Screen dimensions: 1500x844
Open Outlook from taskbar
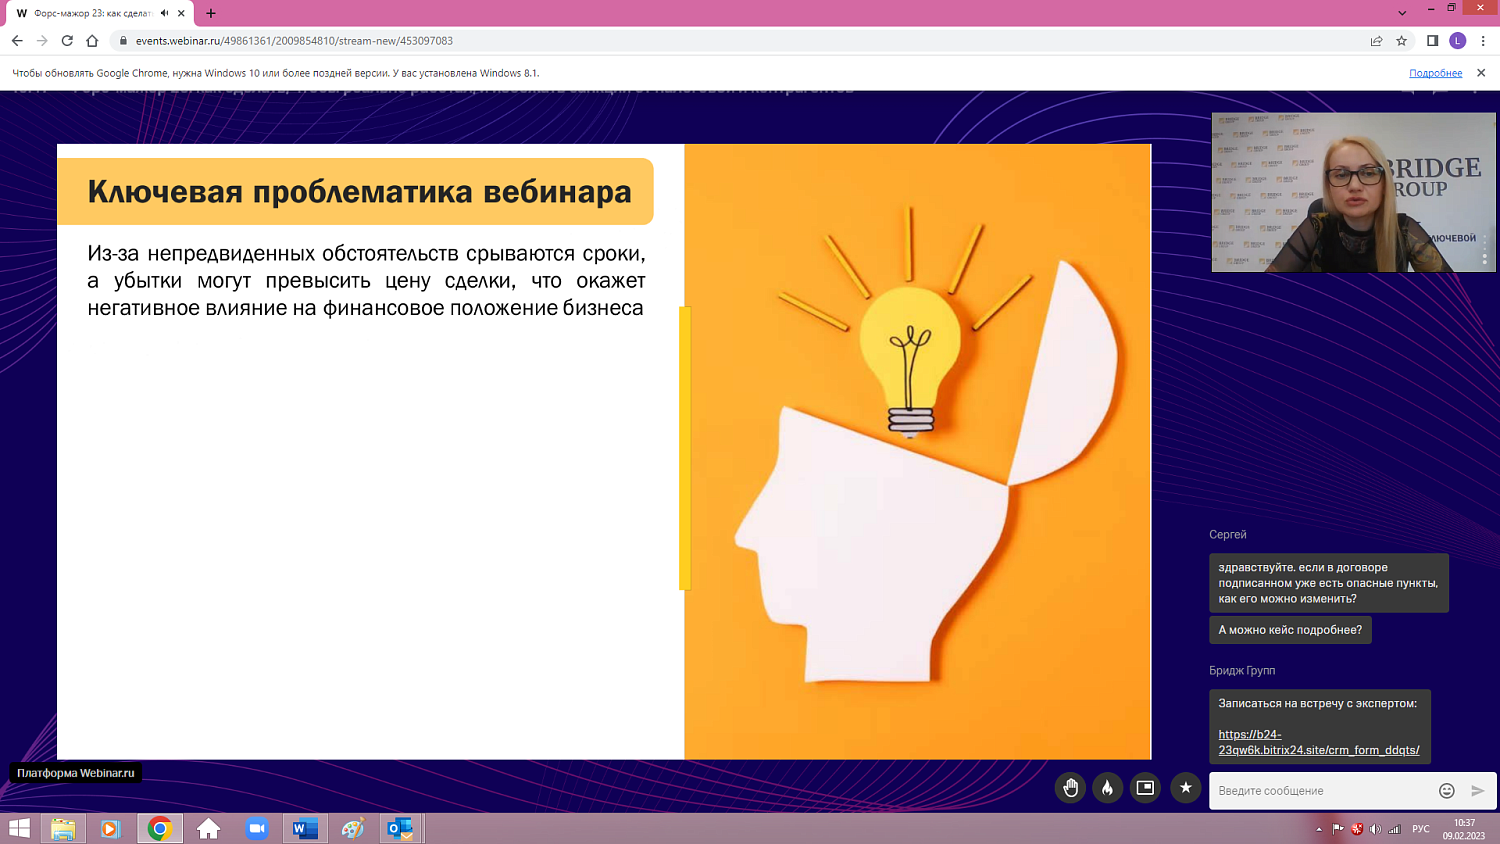tap(401, 828)
